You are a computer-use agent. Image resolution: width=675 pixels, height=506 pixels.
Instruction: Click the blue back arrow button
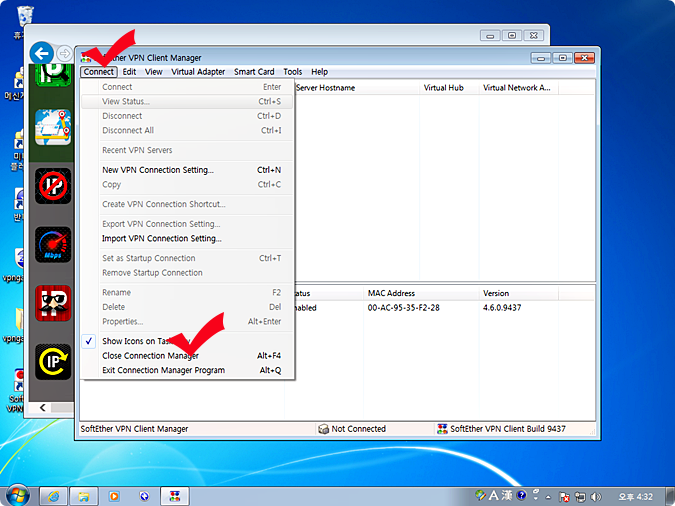[x=42, y=54]
